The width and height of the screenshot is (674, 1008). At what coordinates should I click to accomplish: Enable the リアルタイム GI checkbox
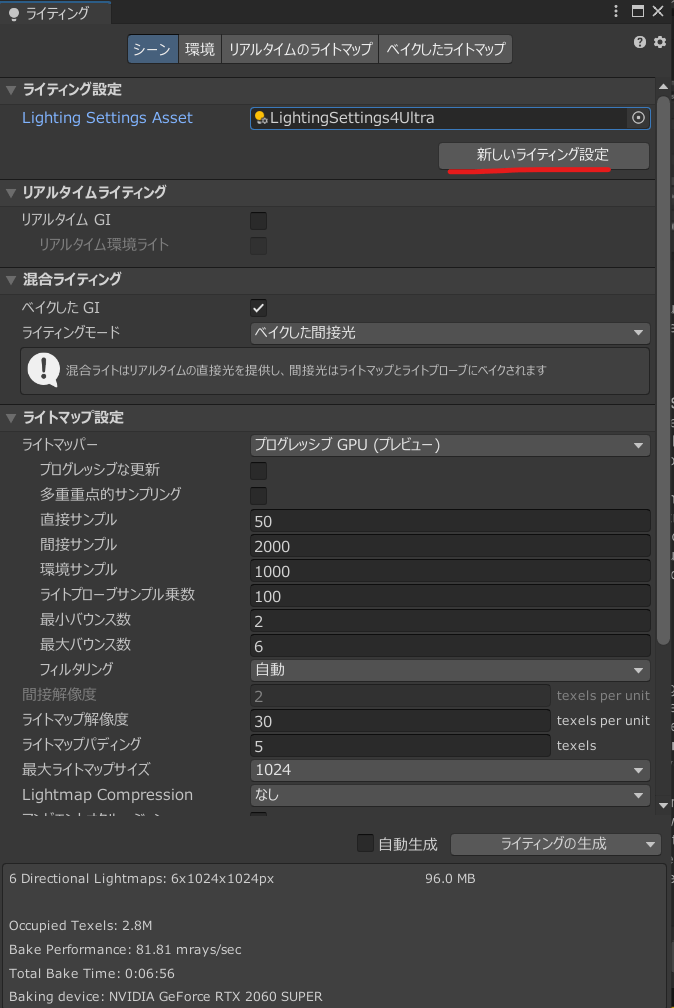click(258, 220)
